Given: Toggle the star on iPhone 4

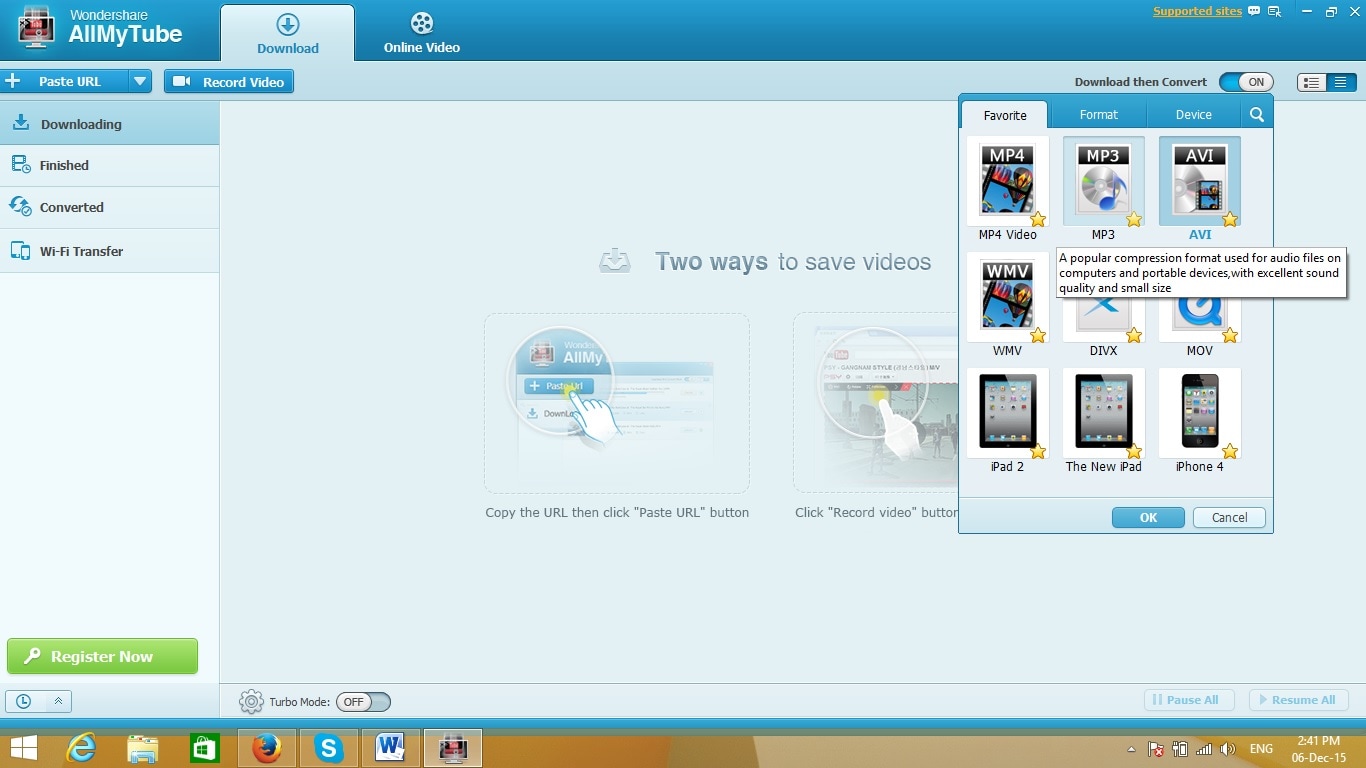Looking at the screenshot, I should pyautogui.click(x=1230, y=451).
